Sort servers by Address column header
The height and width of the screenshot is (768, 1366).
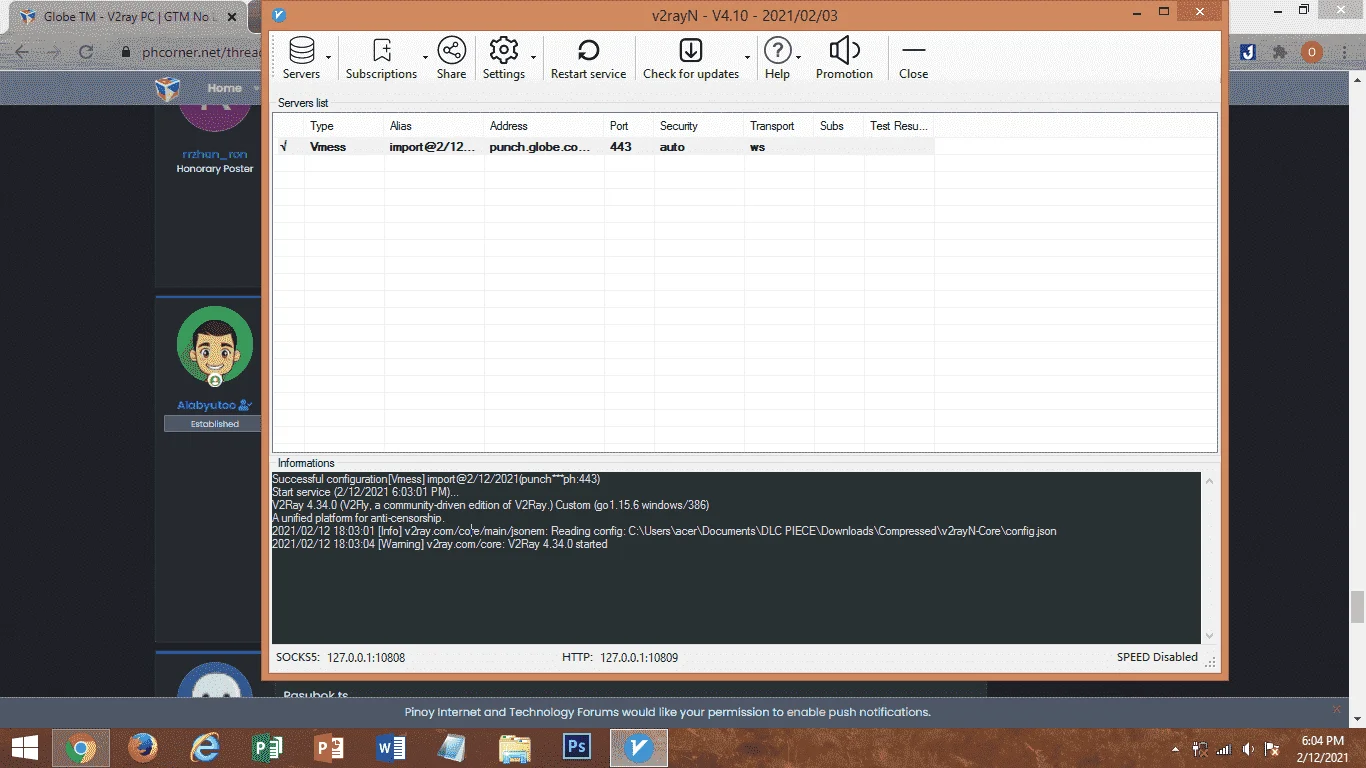tap(544, 126)
